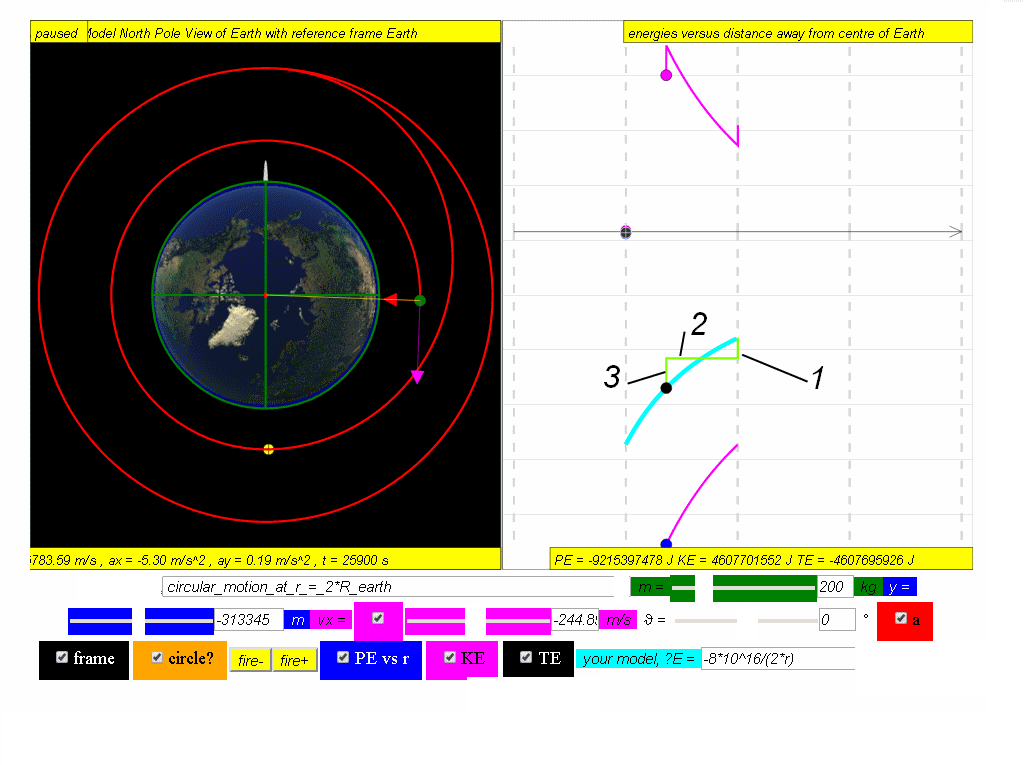This screenshot has width=1024, height=765.
Task: Click the green 'm =' label
Action: [649, 587]
